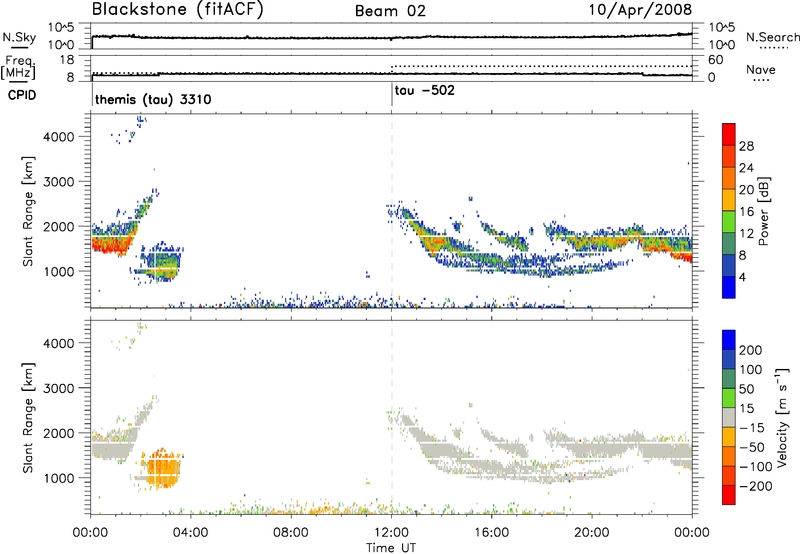Pick the bright blue bottom Power colorbar segment
Image resolution: width=800 pixels, height=554 pixels.
pyautogui.click(x=729, y=287)
